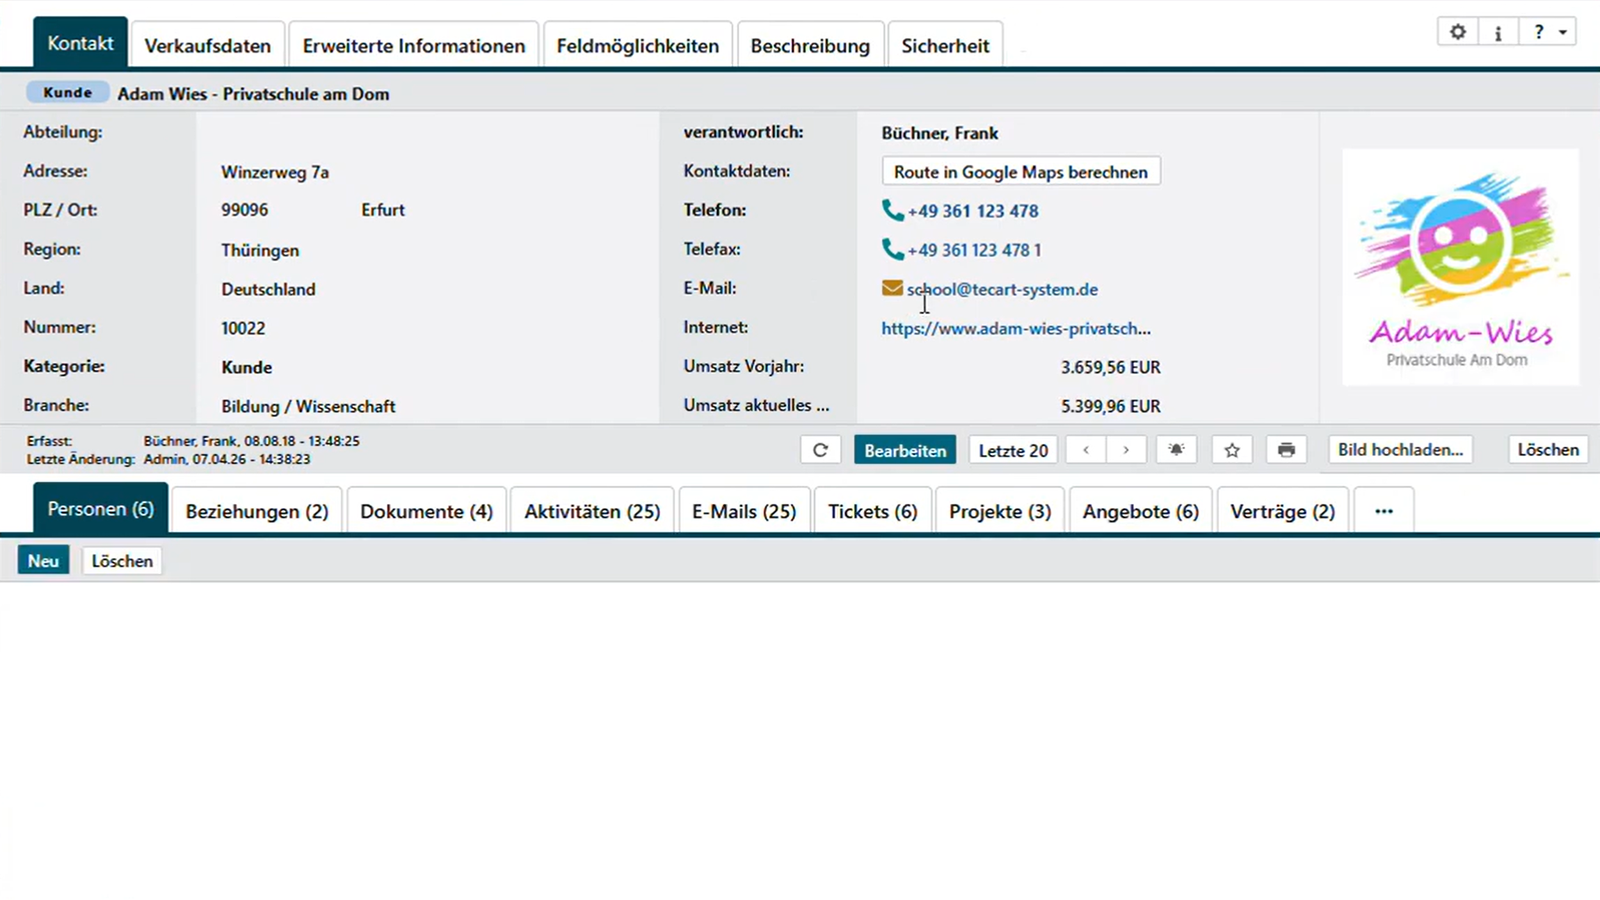Click the Adam-Wies school logo image
Viewport: 1600px width, 900px height.
[x=1460, y=267]
